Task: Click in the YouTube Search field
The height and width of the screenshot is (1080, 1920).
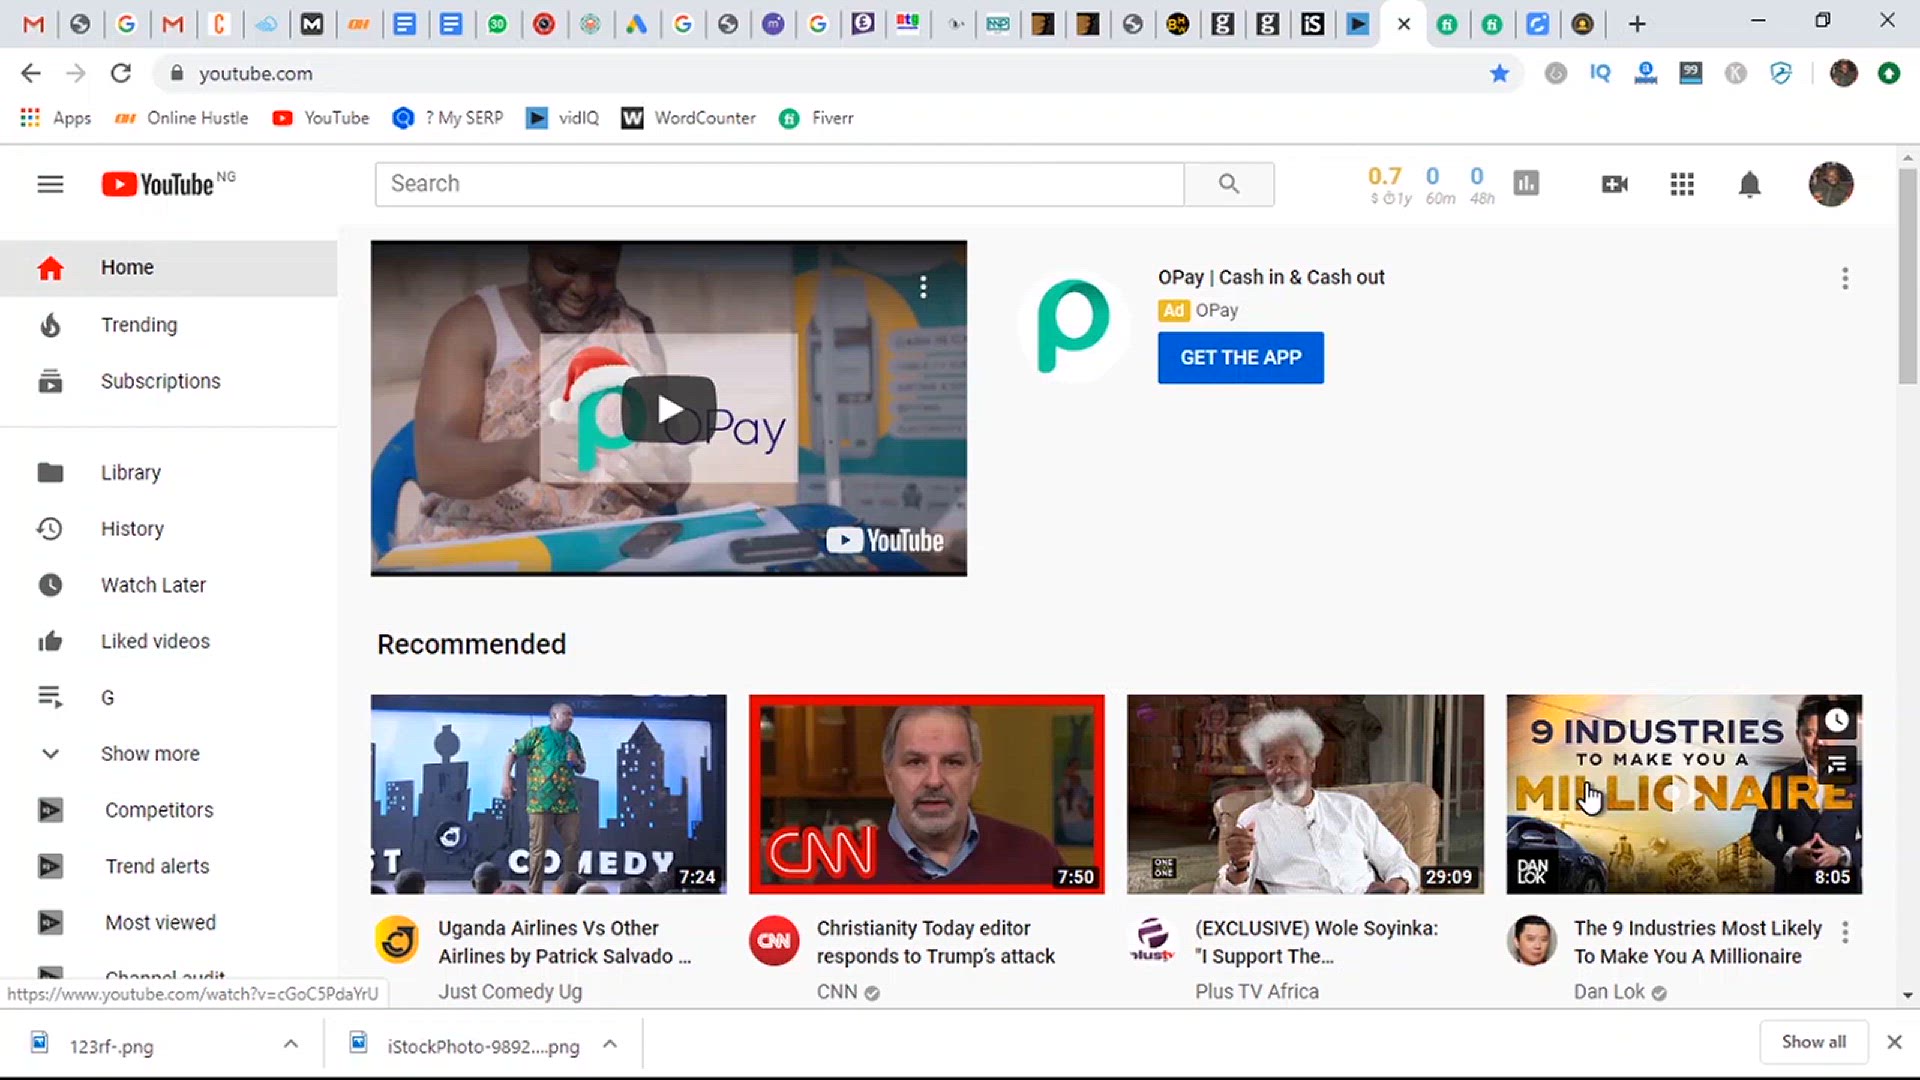Action: pos(779,184)
